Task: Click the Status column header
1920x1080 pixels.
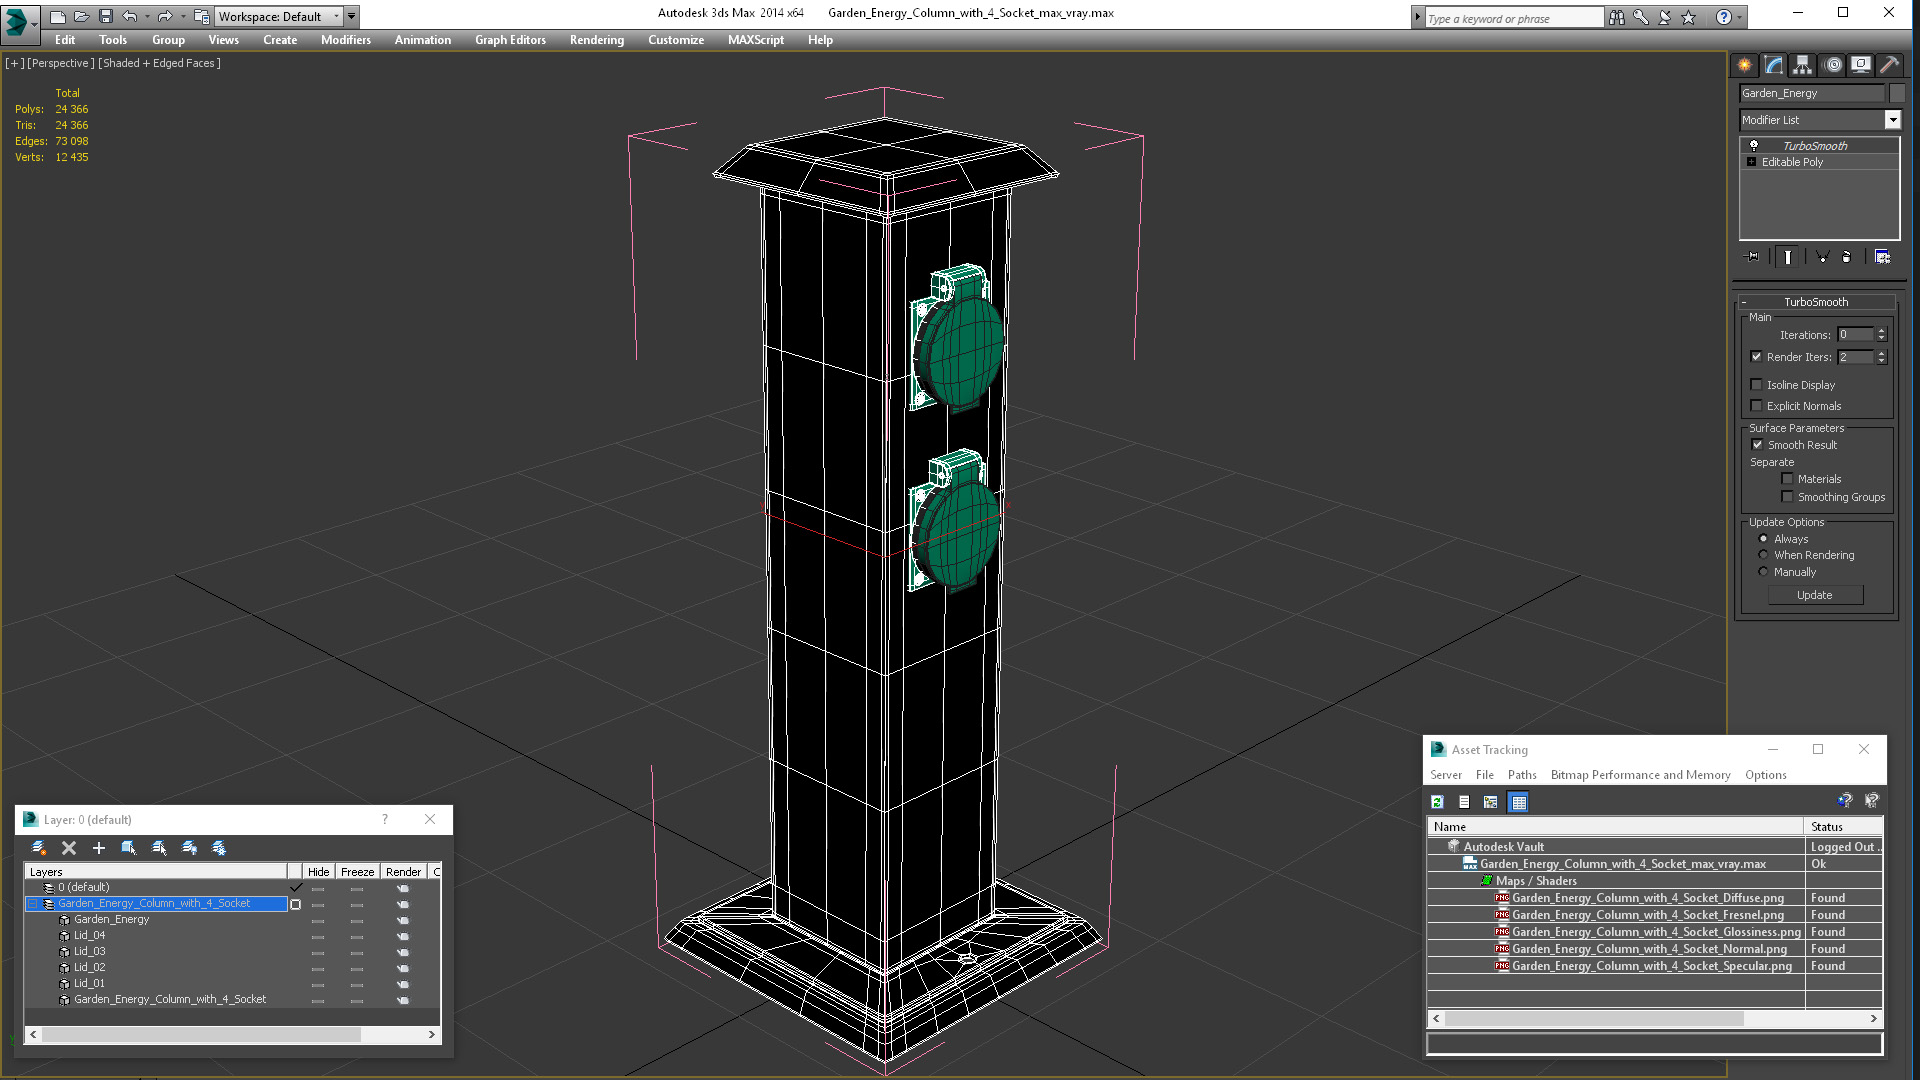Action: [1844, 827]
